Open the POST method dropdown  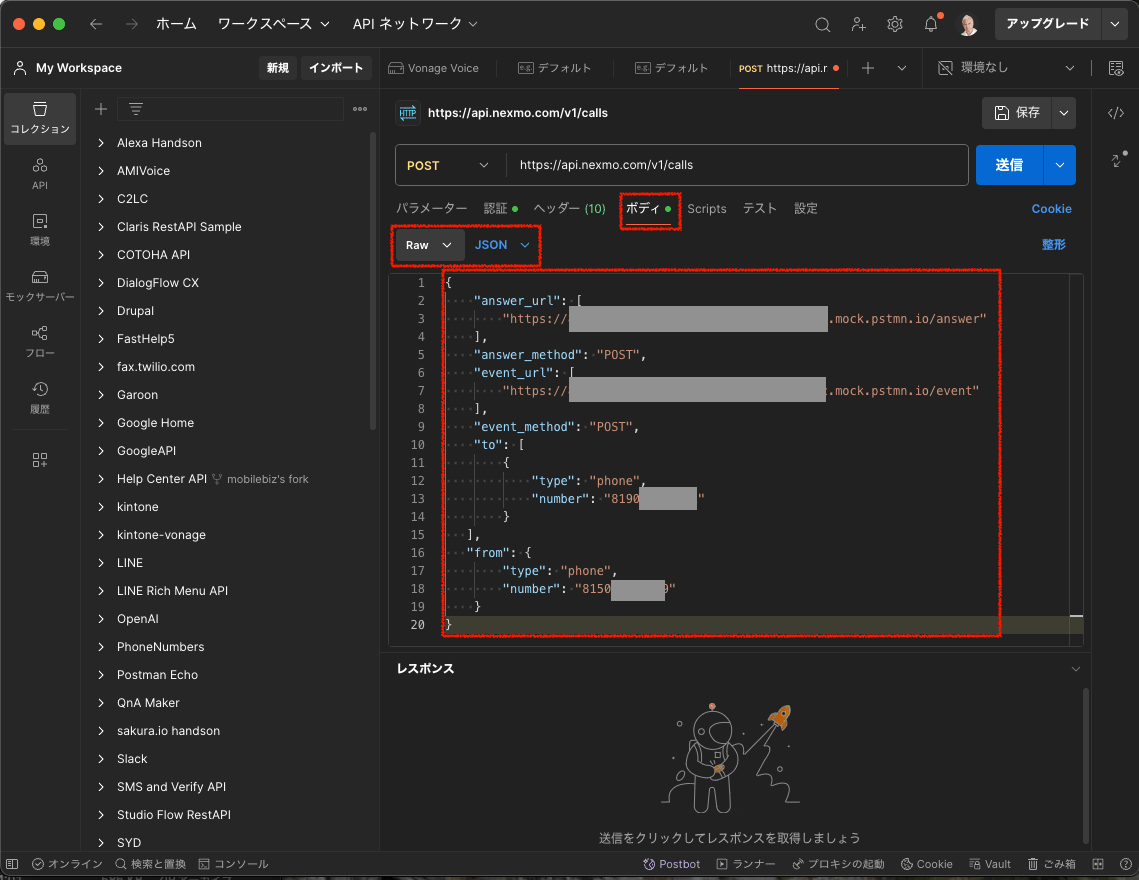(x=448, y=166)
